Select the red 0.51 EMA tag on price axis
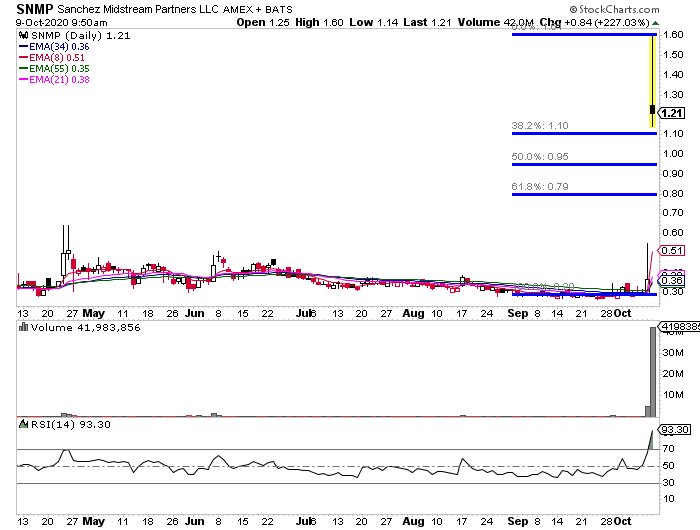 [672, 250]
